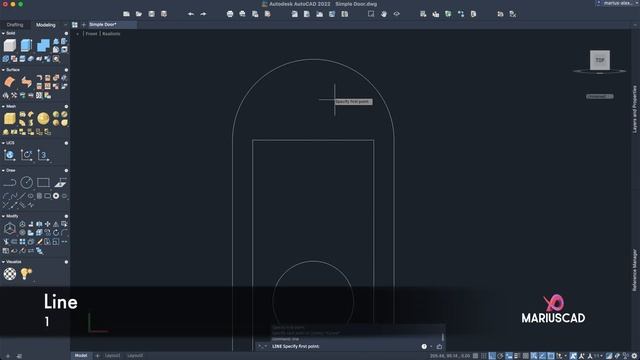Collapse the UCS panel section
This screenshot has height=360, width=640.
coord(3,143)
